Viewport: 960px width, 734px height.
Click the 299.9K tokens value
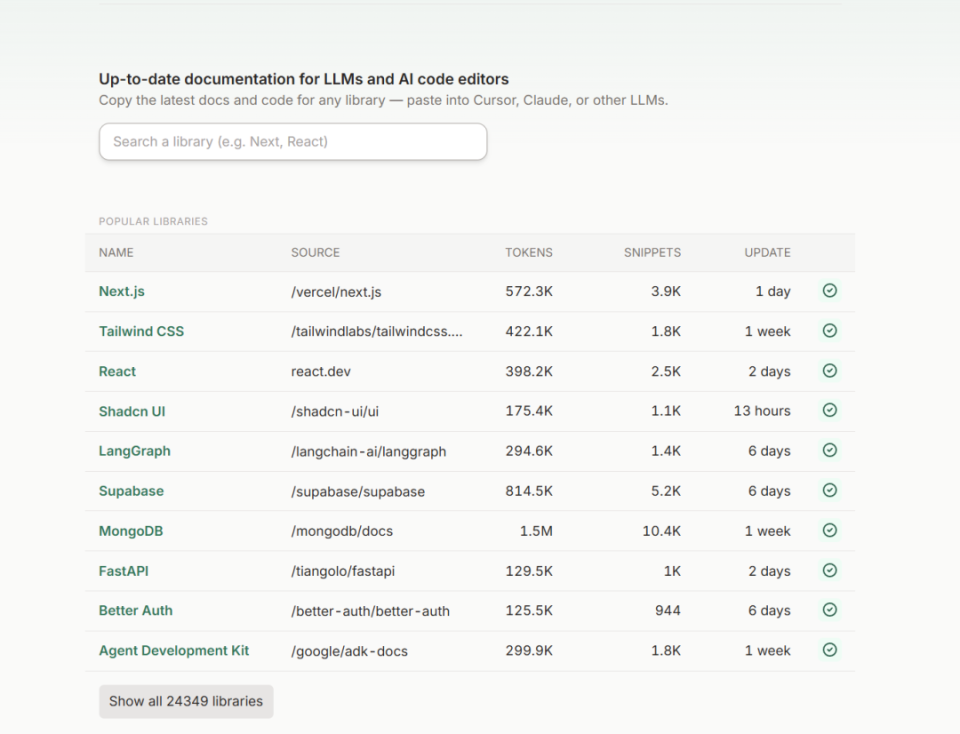click(x=529, y=651)
